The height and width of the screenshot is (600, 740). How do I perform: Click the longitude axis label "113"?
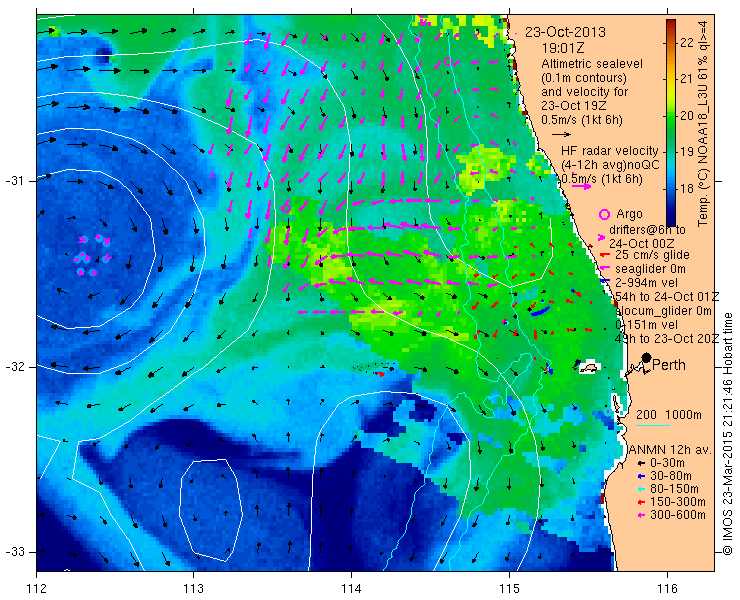(x=193, y=589)
